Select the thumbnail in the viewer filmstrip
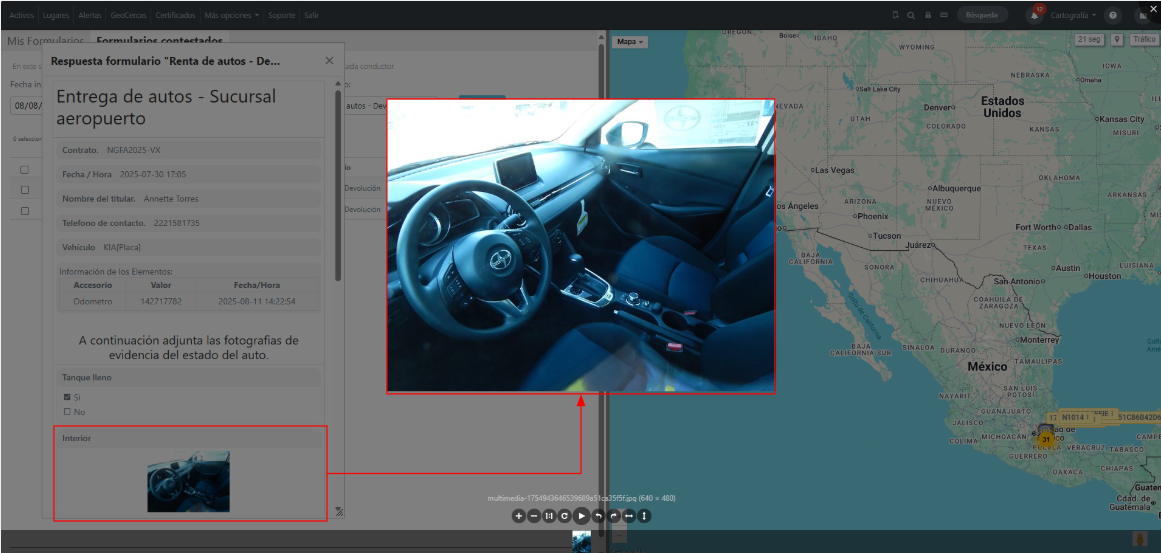The image size is (1161, 553). (x=581, y=540)
